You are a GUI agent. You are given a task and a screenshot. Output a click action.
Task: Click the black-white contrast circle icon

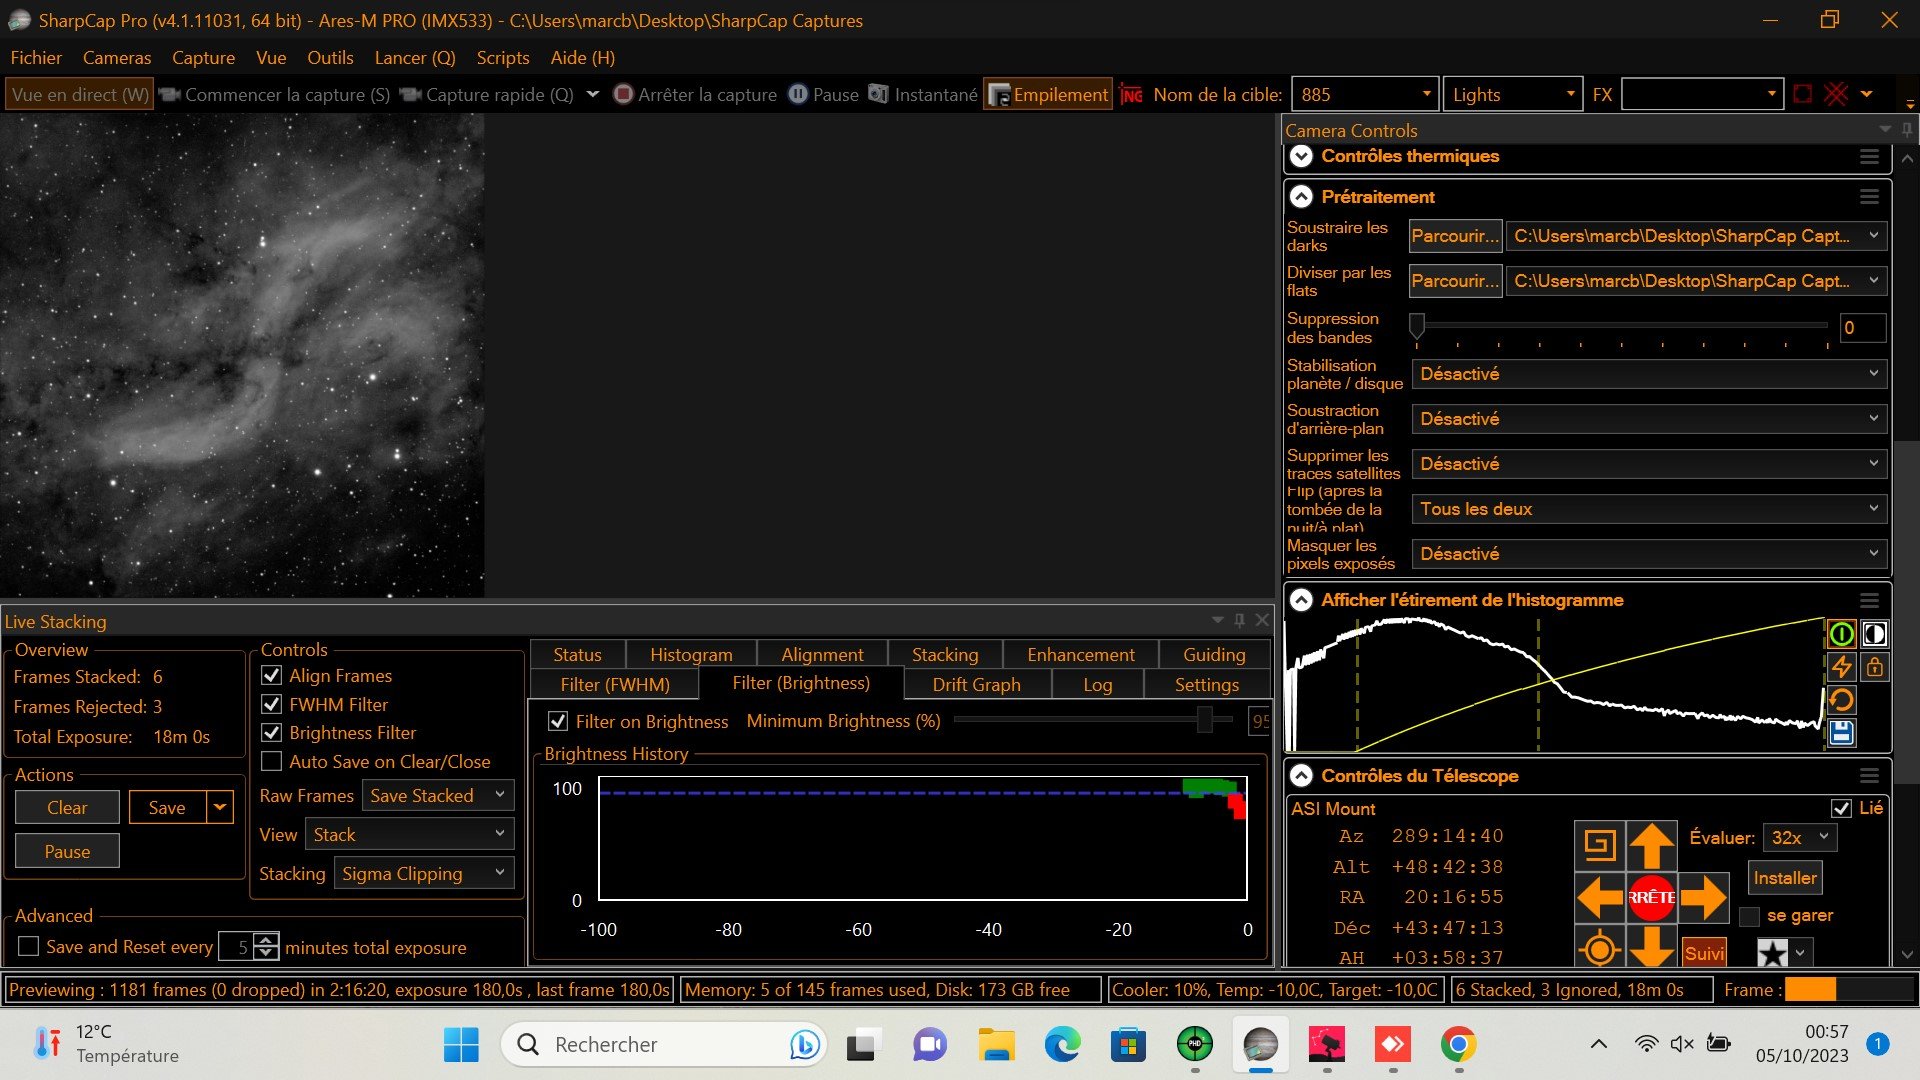coord(1874,634)
